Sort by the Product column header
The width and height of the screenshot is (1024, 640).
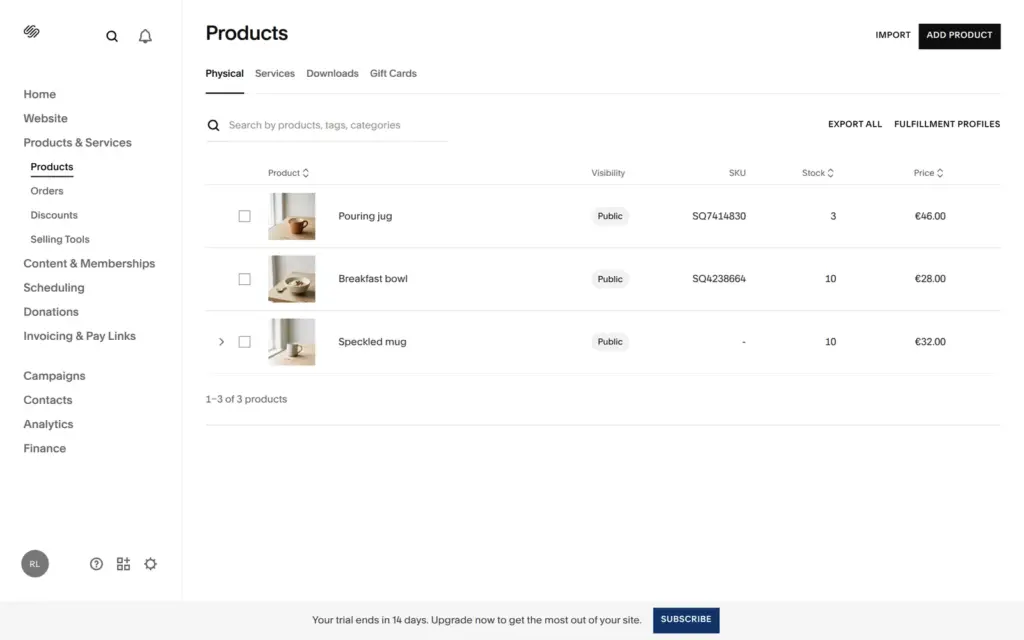288,173
